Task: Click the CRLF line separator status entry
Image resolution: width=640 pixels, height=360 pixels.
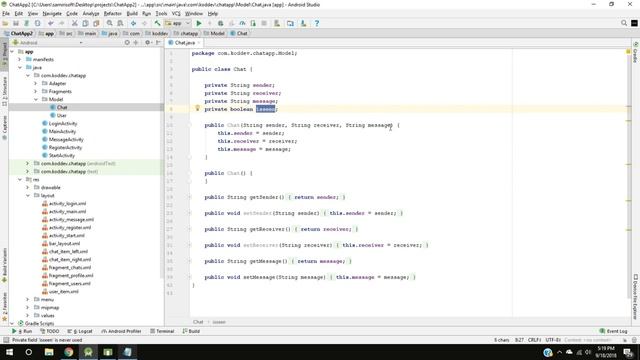Action: click(534, 340)
